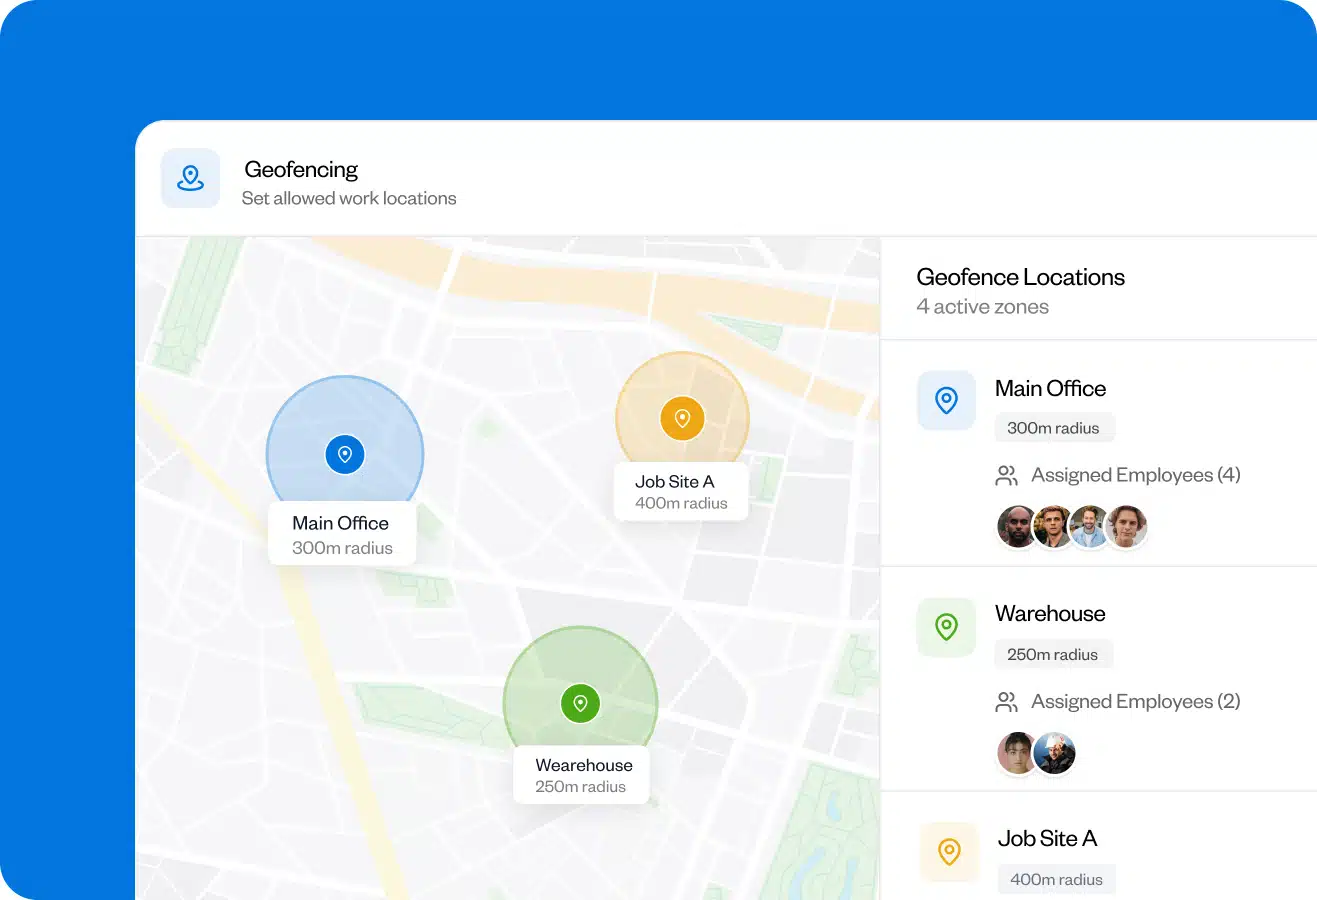Click the Job Site A 400m radius badge

pyautogui.click(x=1056, y=879)
